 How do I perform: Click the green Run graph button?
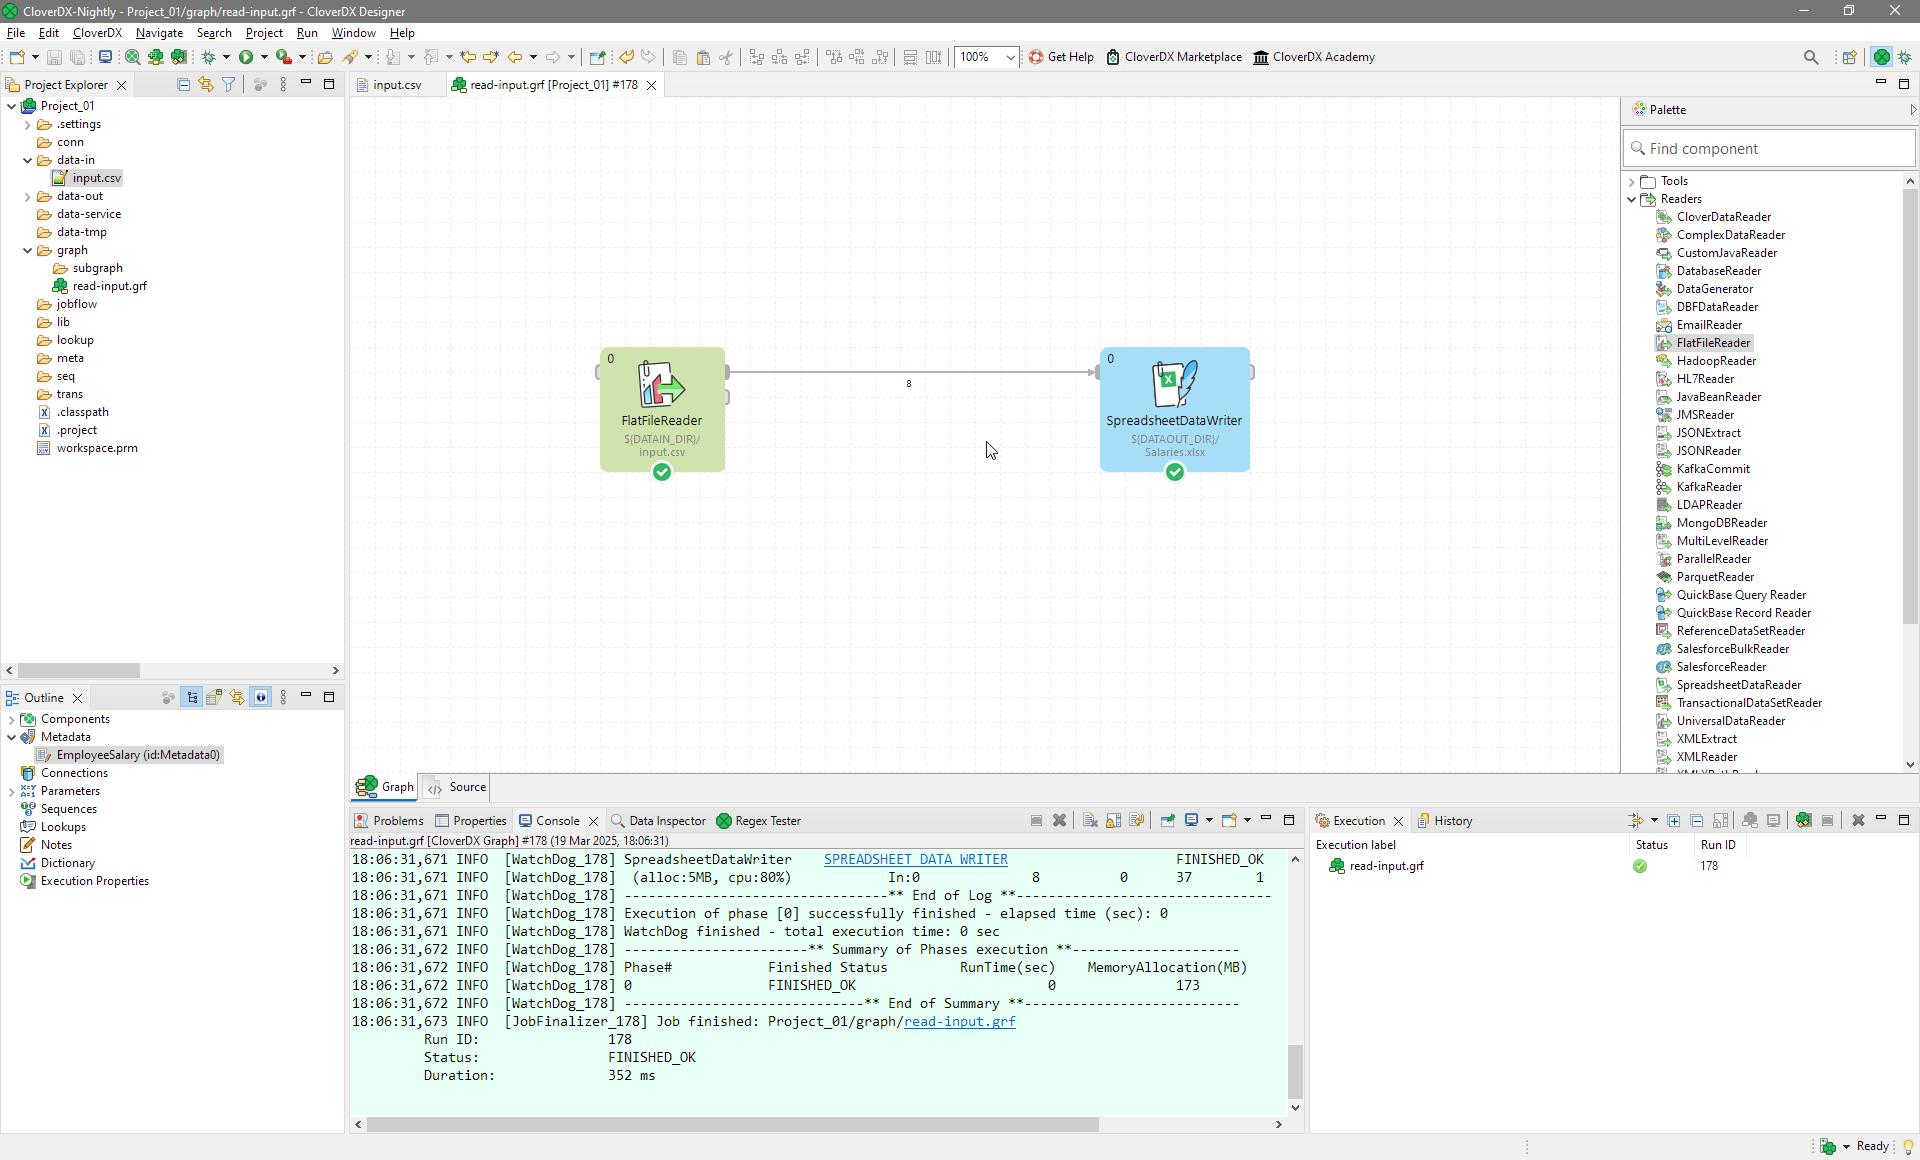coord(245,57)
